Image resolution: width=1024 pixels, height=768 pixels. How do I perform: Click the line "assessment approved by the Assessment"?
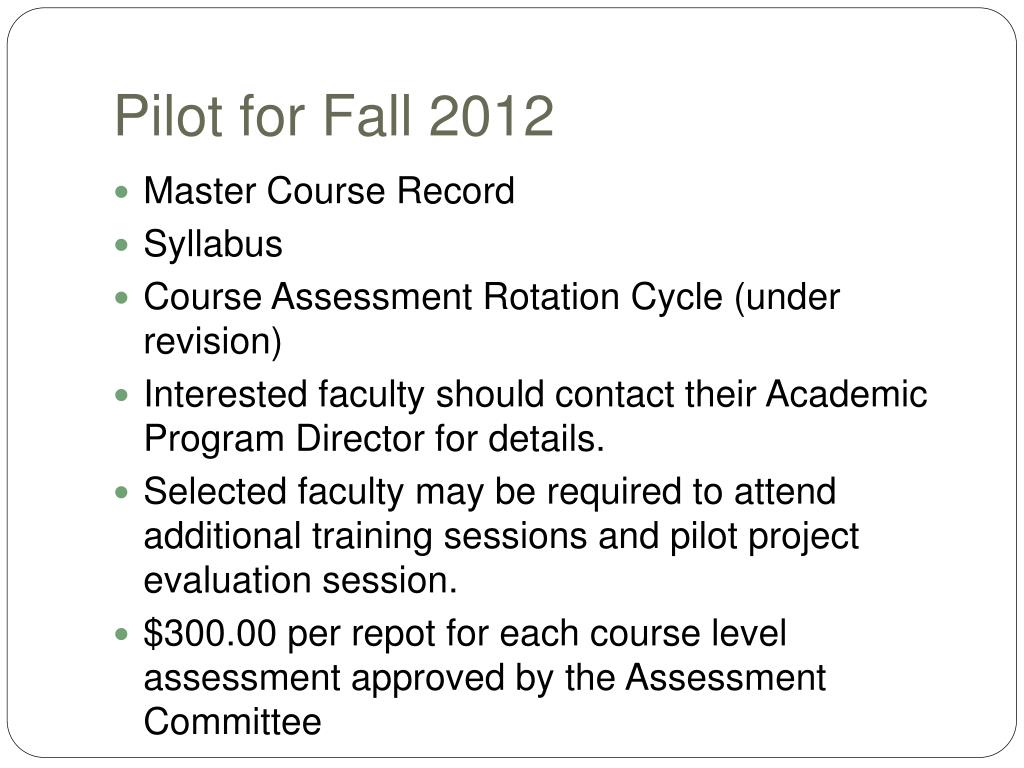point(485,678)
